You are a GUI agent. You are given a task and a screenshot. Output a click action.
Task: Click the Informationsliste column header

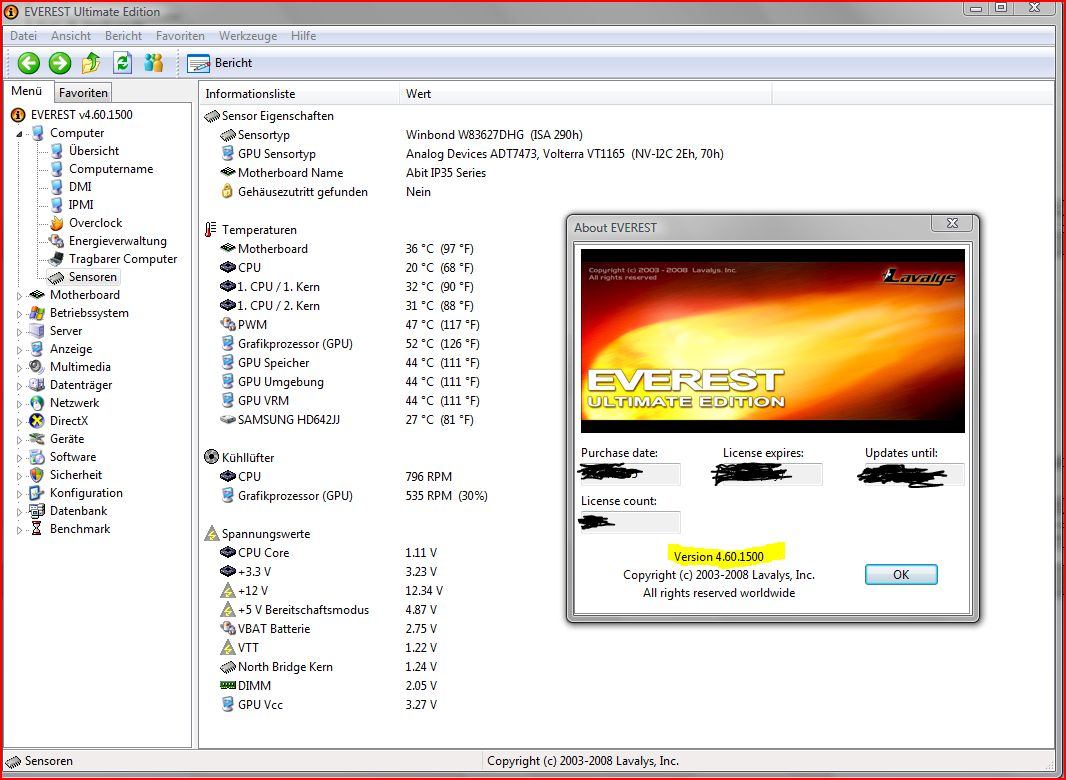pyautogui.click(x=299, y=94)
